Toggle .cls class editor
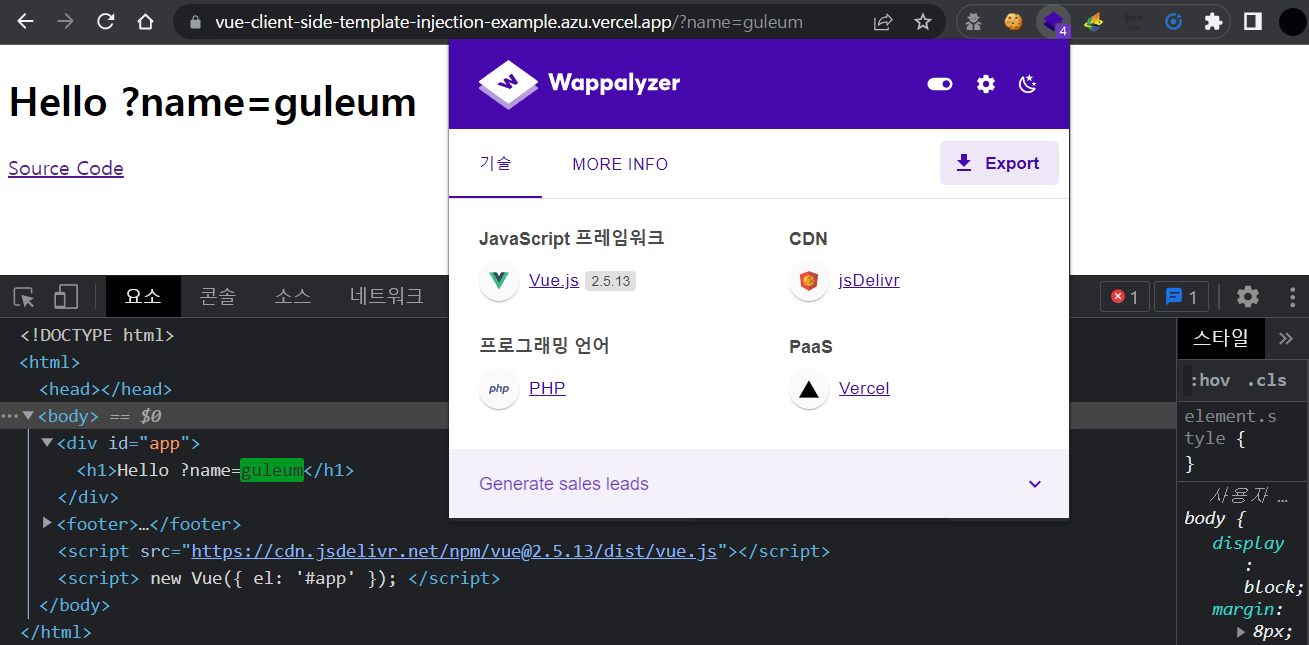Screen dimensions: 1309x645 pyautogui.click(x=1267, y=380)
